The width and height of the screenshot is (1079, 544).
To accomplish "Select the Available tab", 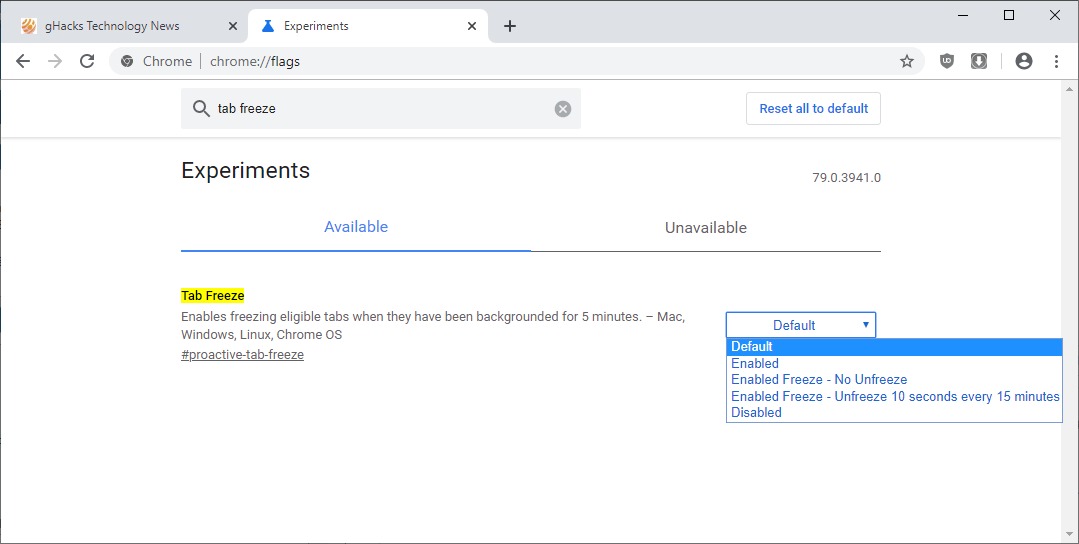I will (x=356, y=227).
